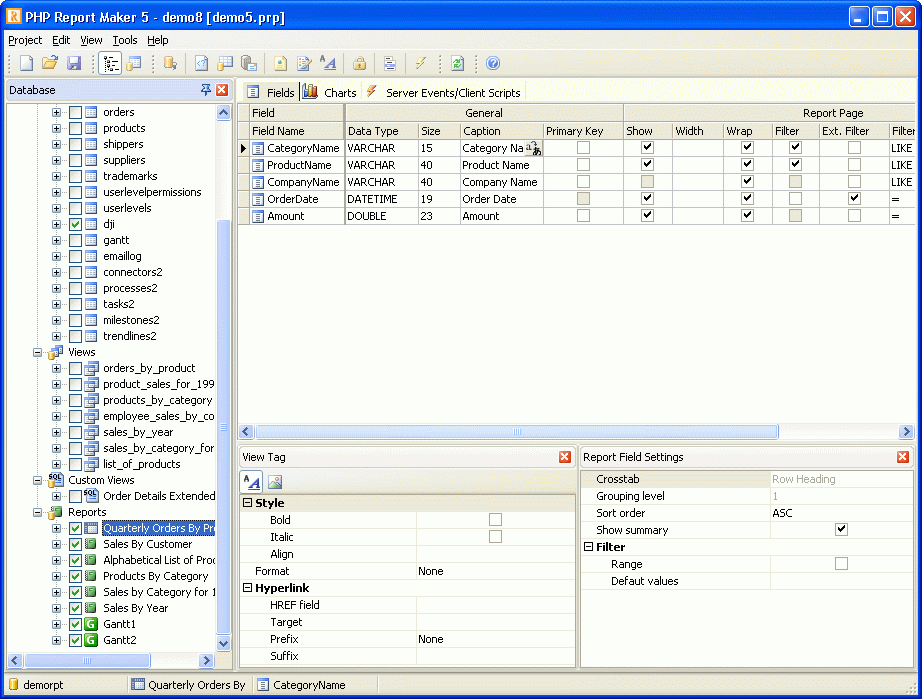Expand the Gantt1 report node

click(56, 624)
